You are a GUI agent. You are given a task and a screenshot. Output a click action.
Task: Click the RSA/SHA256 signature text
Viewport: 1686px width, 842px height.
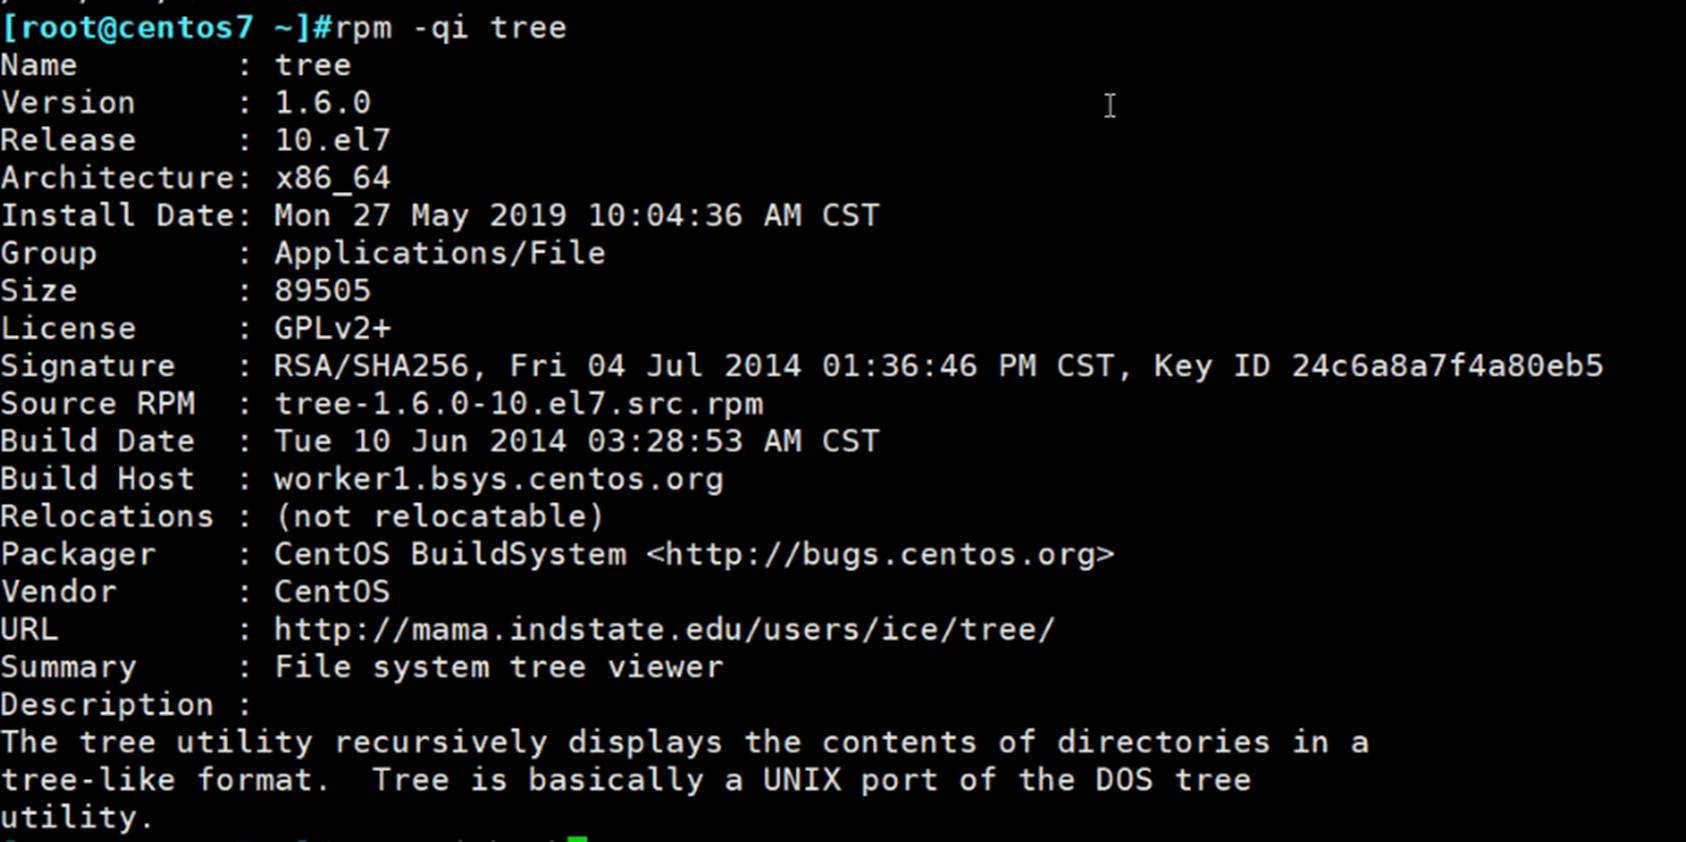[371, 366]
